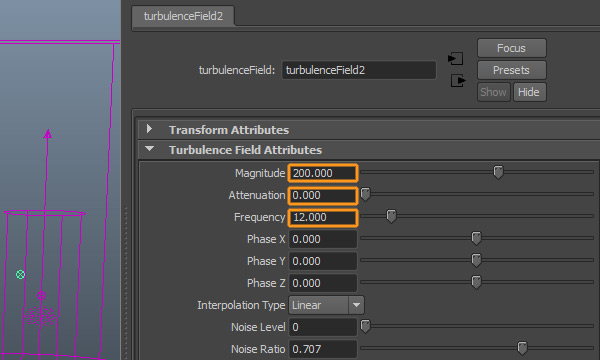The height and width of the screenshot is (360, 600).
Task: Click the turbulenceField name input field
Action: (x=359, y=70)
